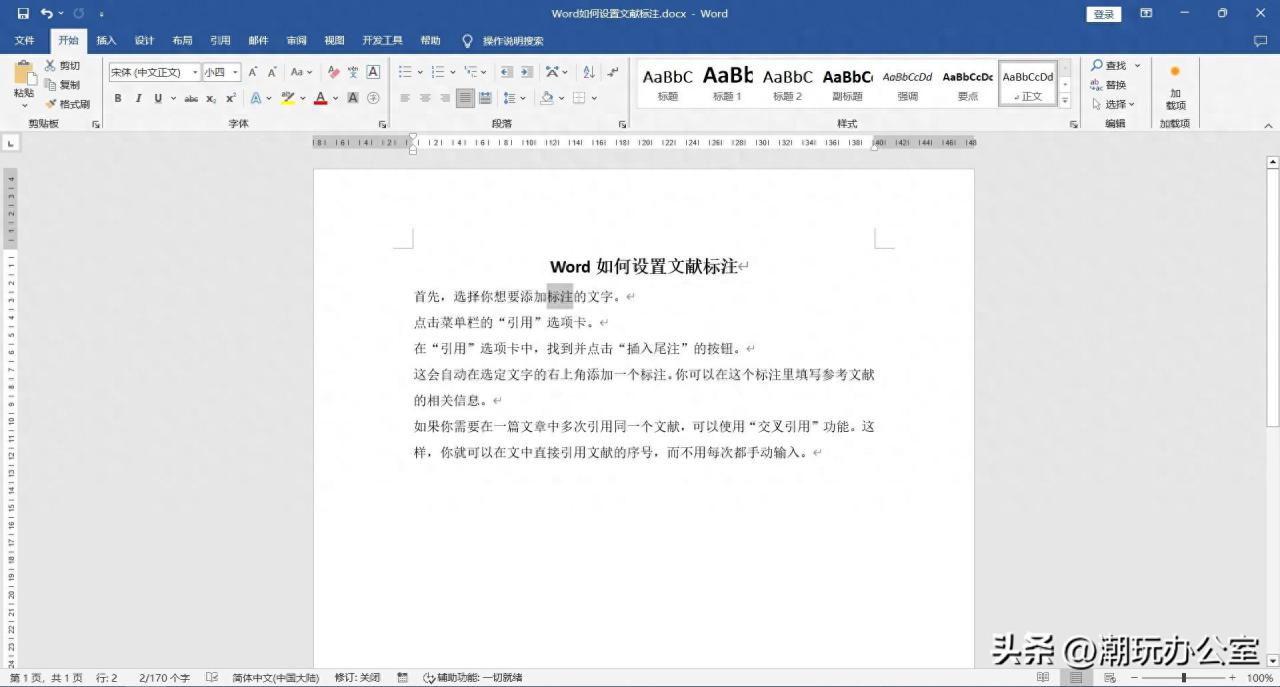Switch to the 开发工具 tab
The width and height of the screenshot is (1280, 687).
tap(382, 41)
